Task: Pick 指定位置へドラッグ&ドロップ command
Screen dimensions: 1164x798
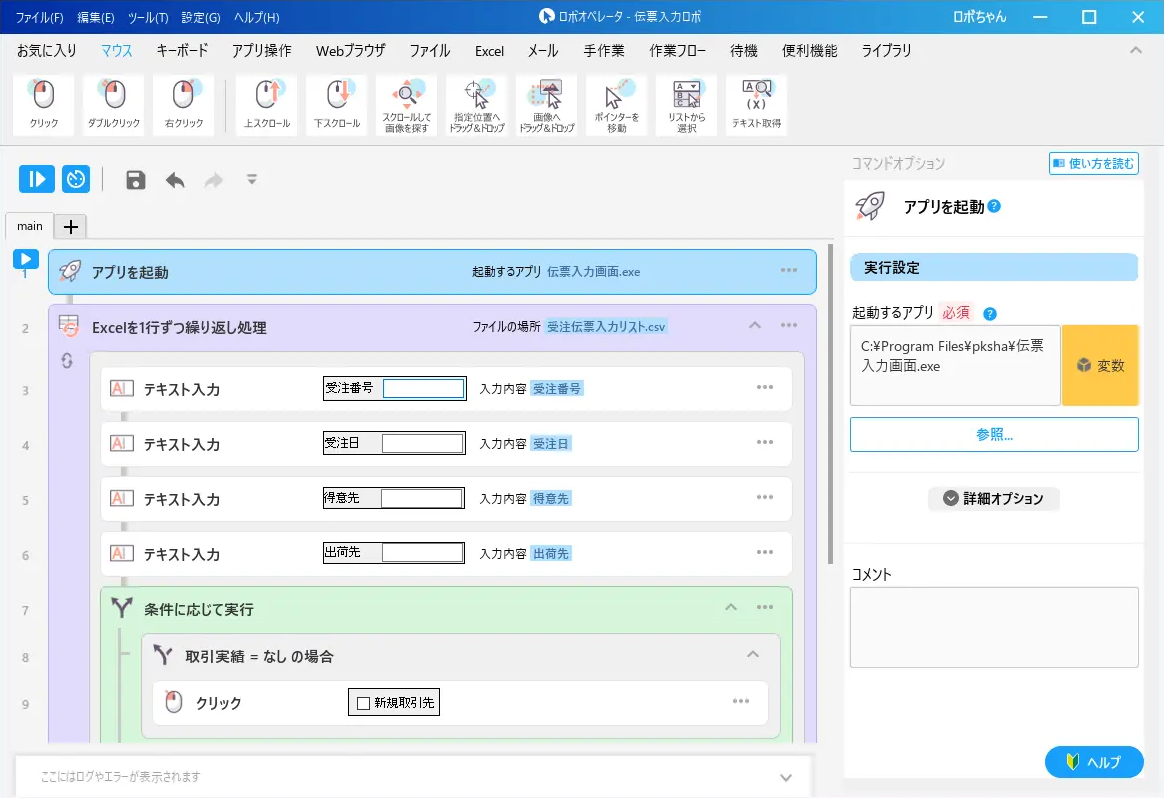Action: [477, 105]
